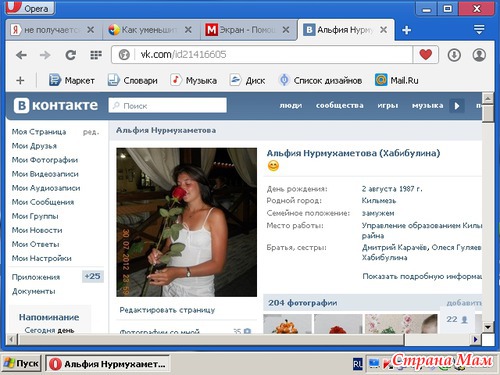Open сообщества in VK header

[x=340, y=106]
